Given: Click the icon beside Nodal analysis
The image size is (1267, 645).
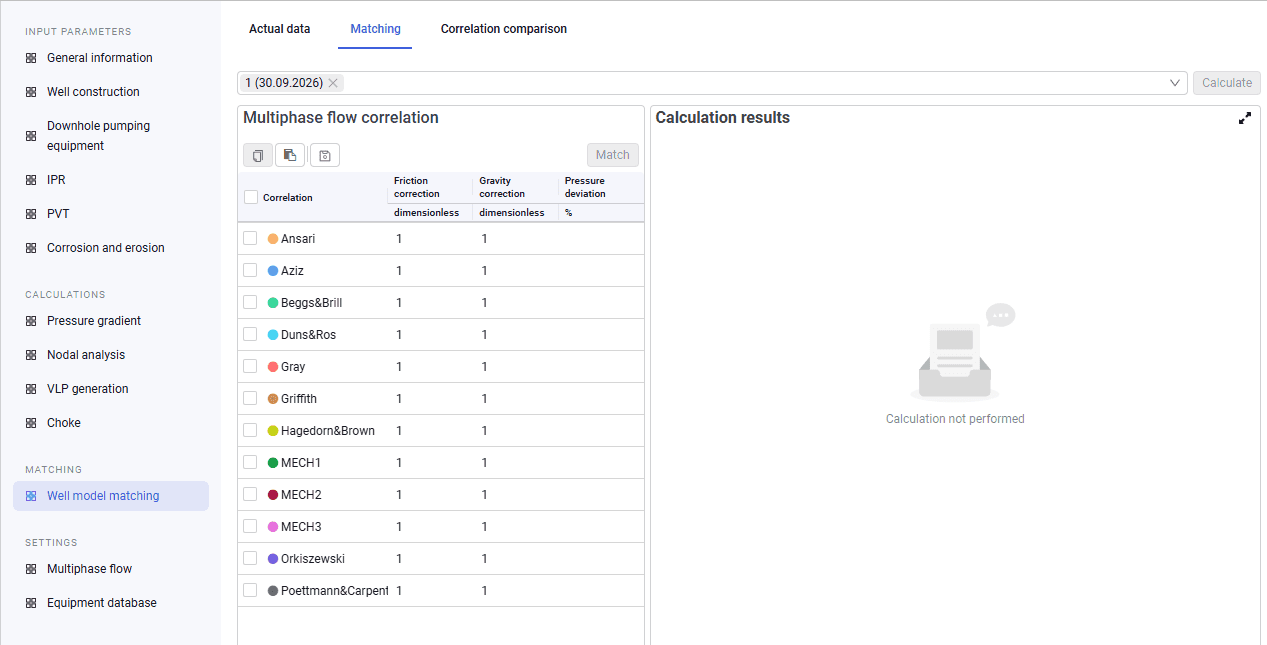Looking at the screenshot, I should tap(31, 355).
